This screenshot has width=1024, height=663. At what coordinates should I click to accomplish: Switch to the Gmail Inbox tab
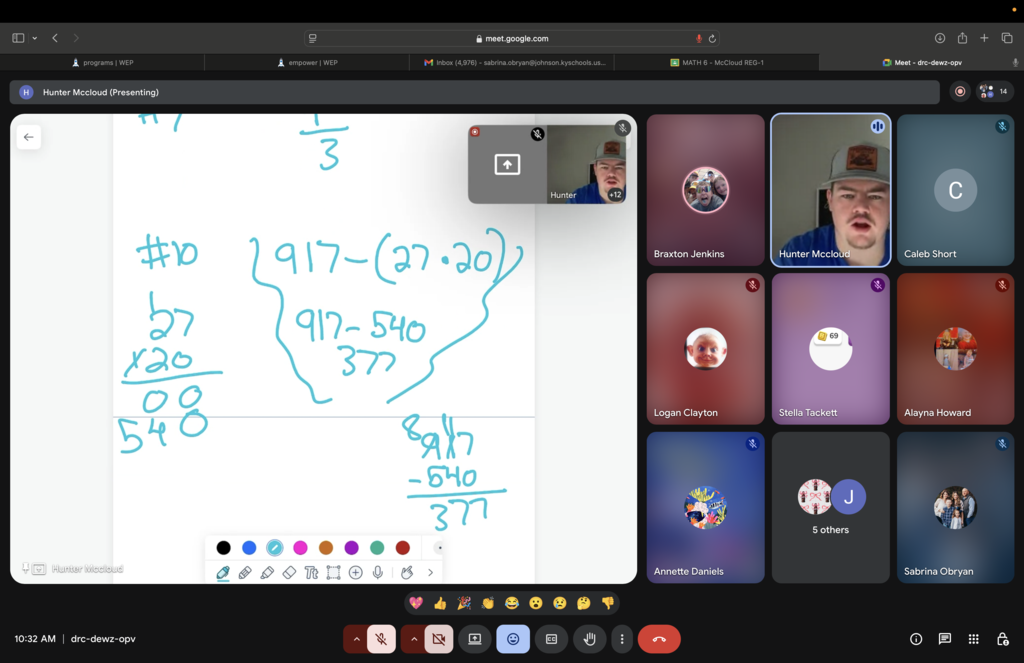pyautogui.click(x=512, y=62)
